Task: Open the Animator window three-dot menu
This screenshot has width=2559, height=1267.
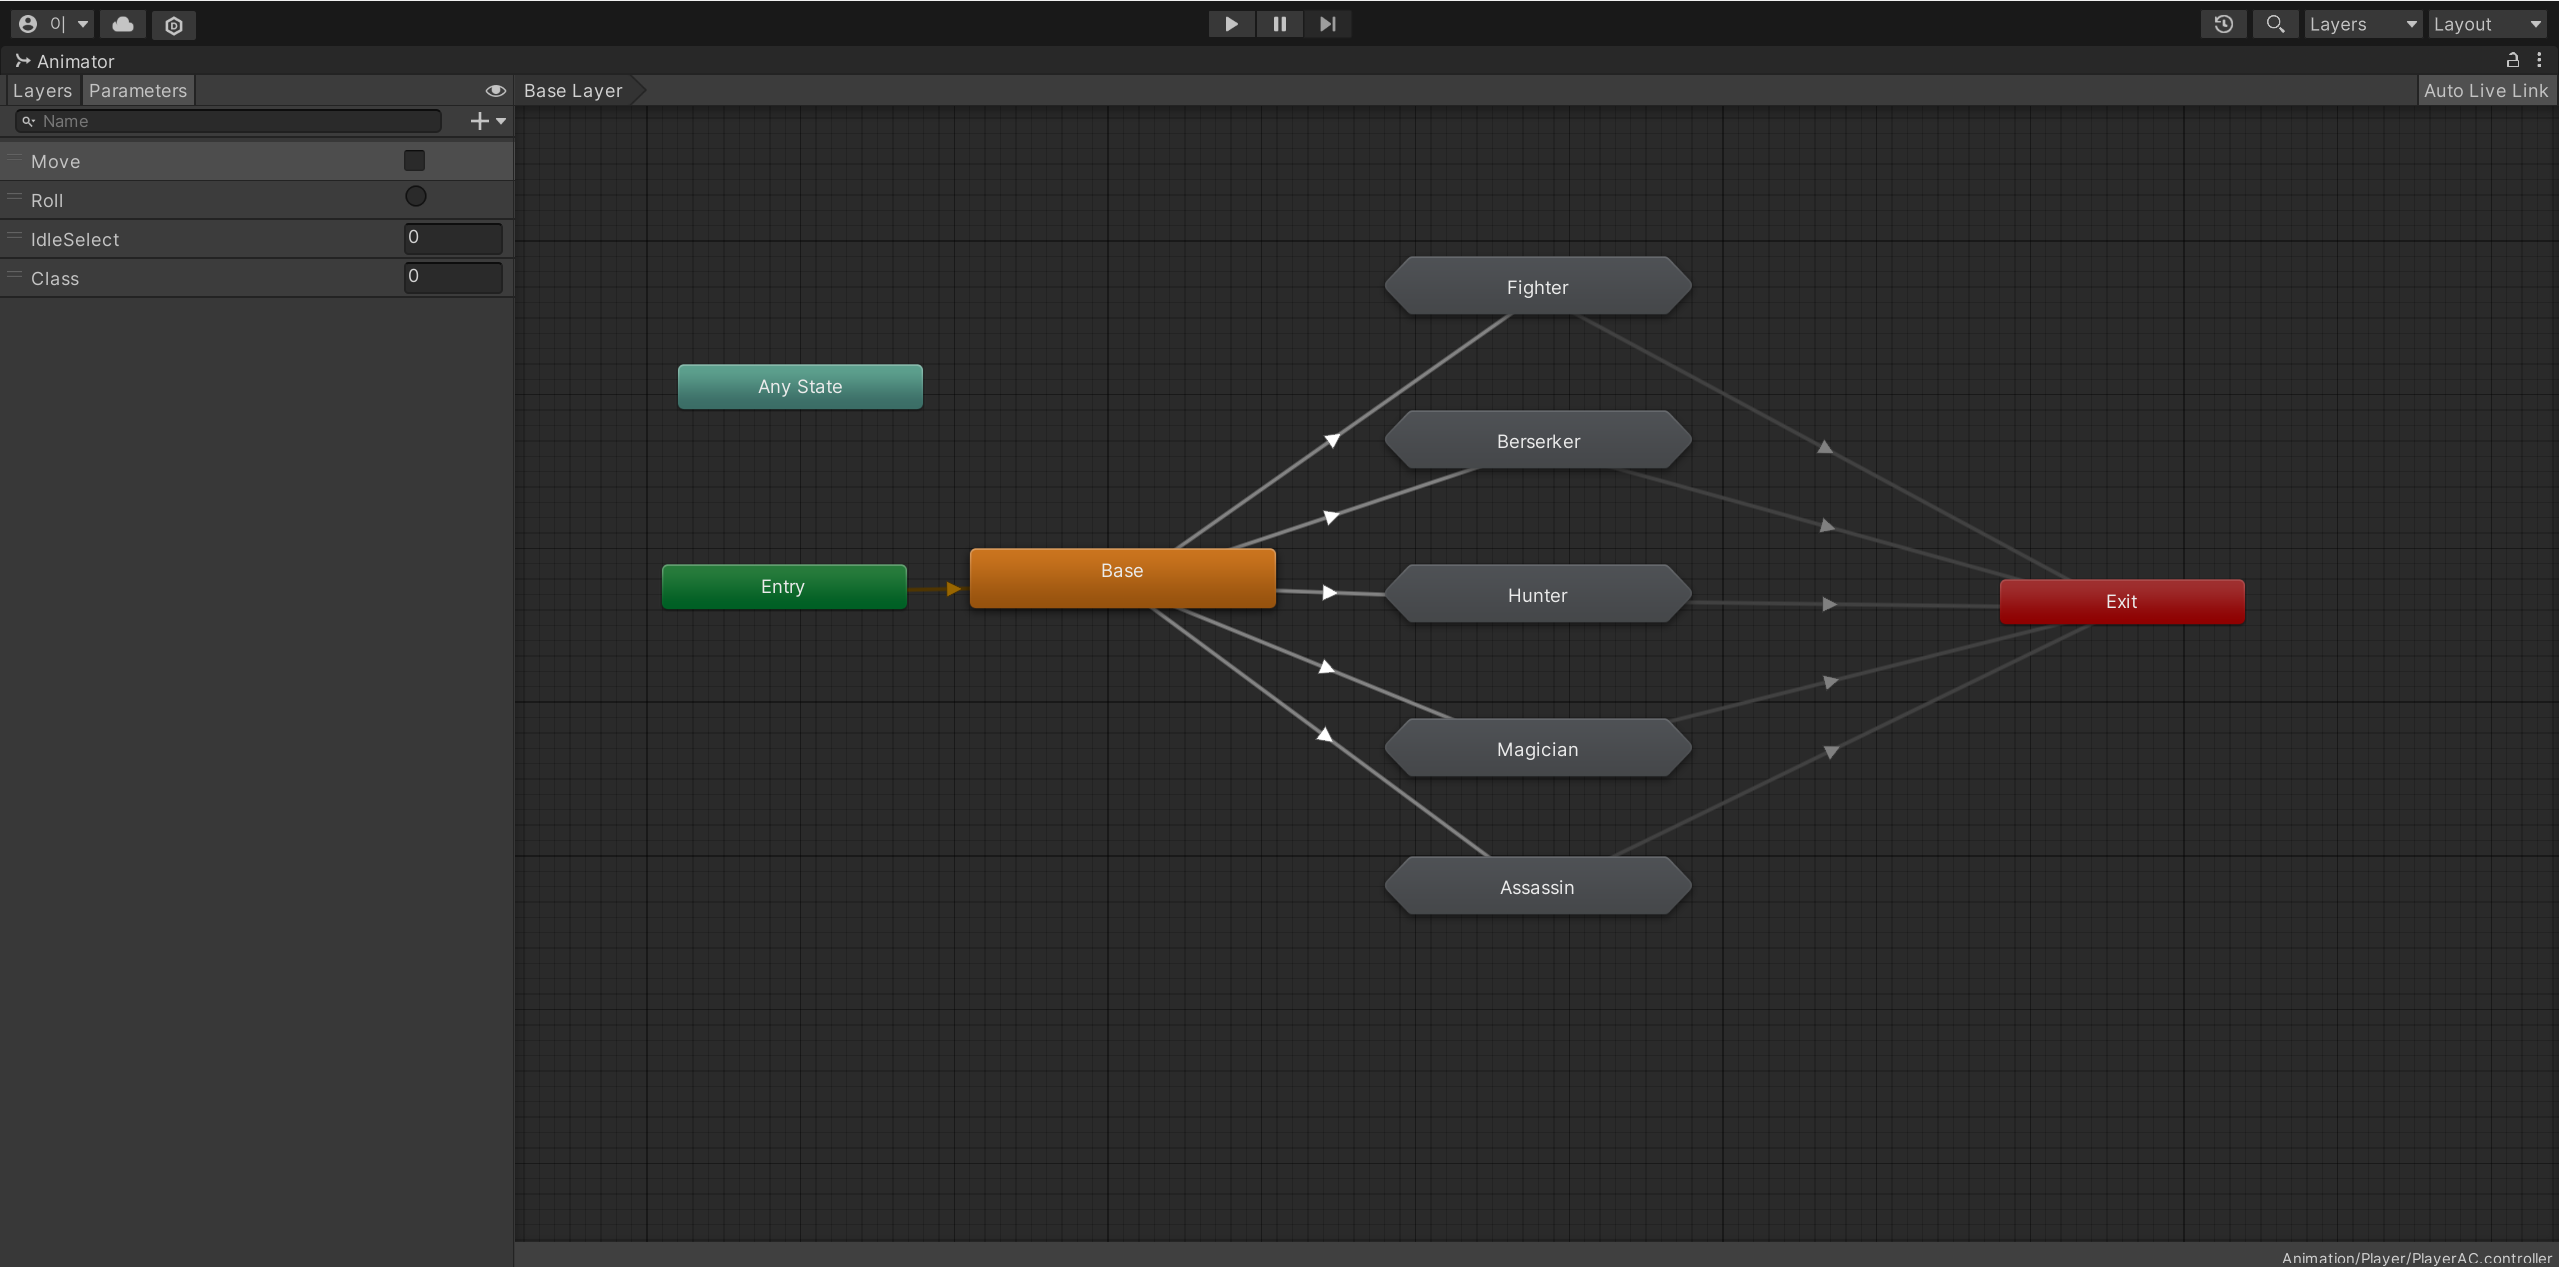Action: 2539,60
